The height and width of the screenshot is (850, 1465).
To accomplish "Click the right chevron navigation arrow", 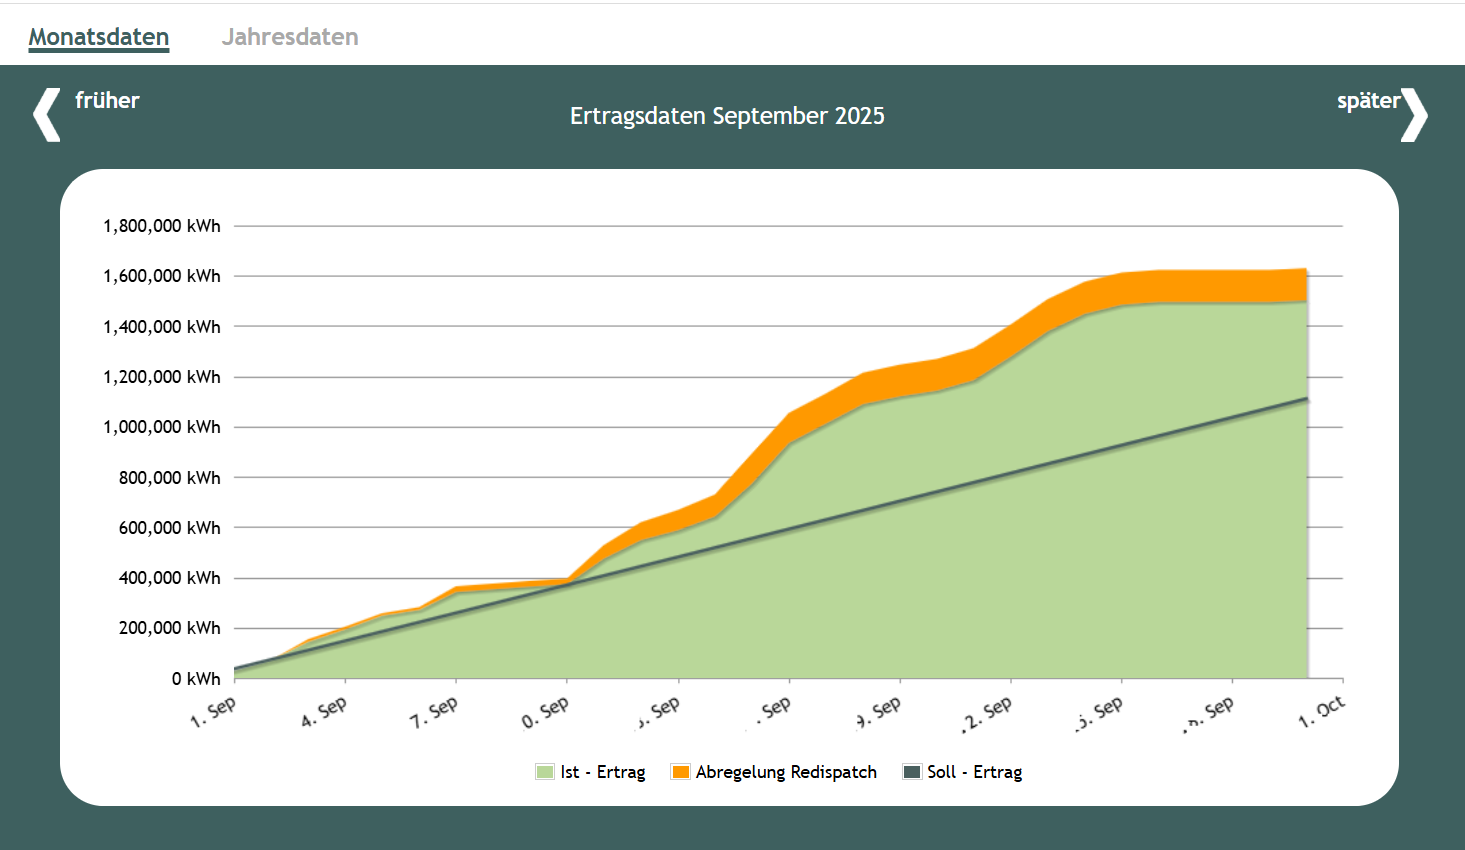I will tap(1415, 115).
